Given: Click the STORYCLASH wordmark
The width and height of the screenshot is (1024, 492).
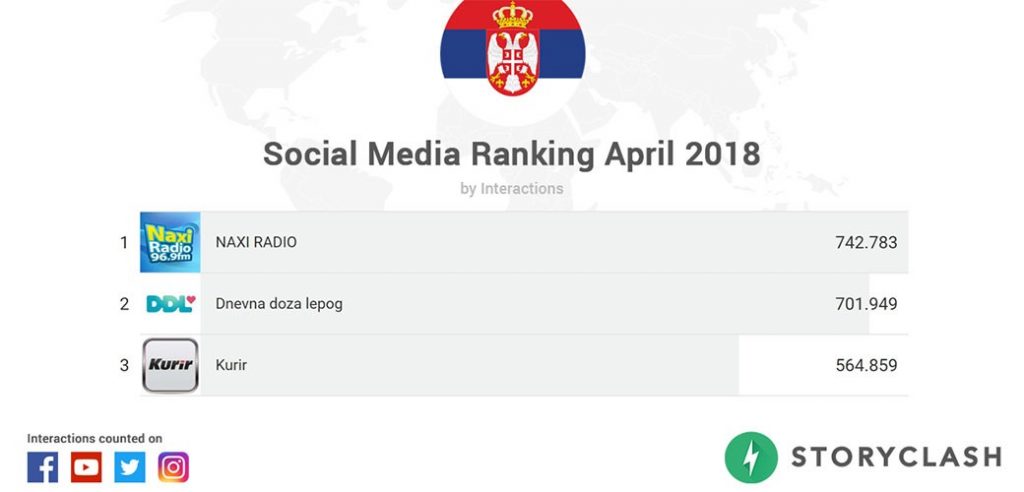Looking at the screenshot, I should [x=896, y=457].
